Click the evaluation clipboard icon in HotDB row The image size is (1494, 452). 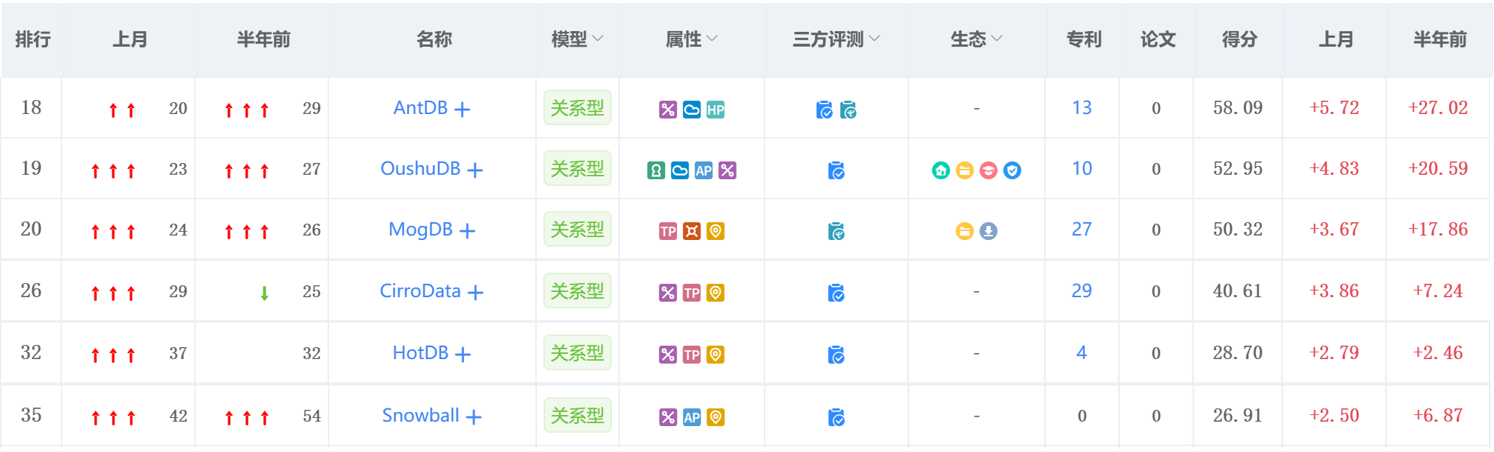click(836, 355)
